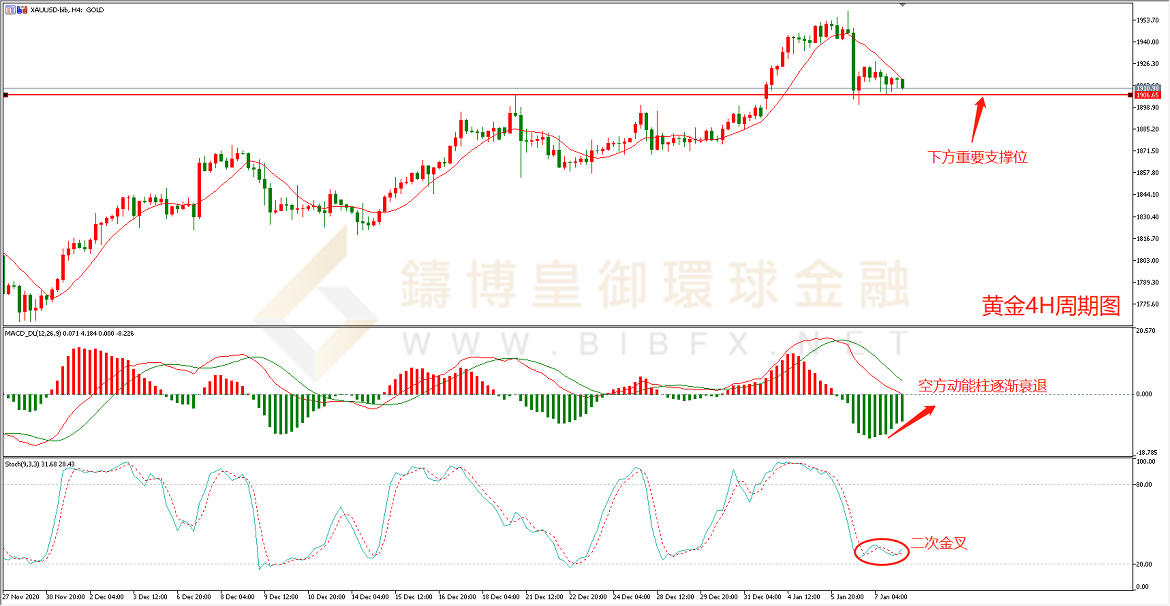Click the chart shift triangle marker at the top
The width and height of the screenshot is (1170, 606).
pos(904,5)
